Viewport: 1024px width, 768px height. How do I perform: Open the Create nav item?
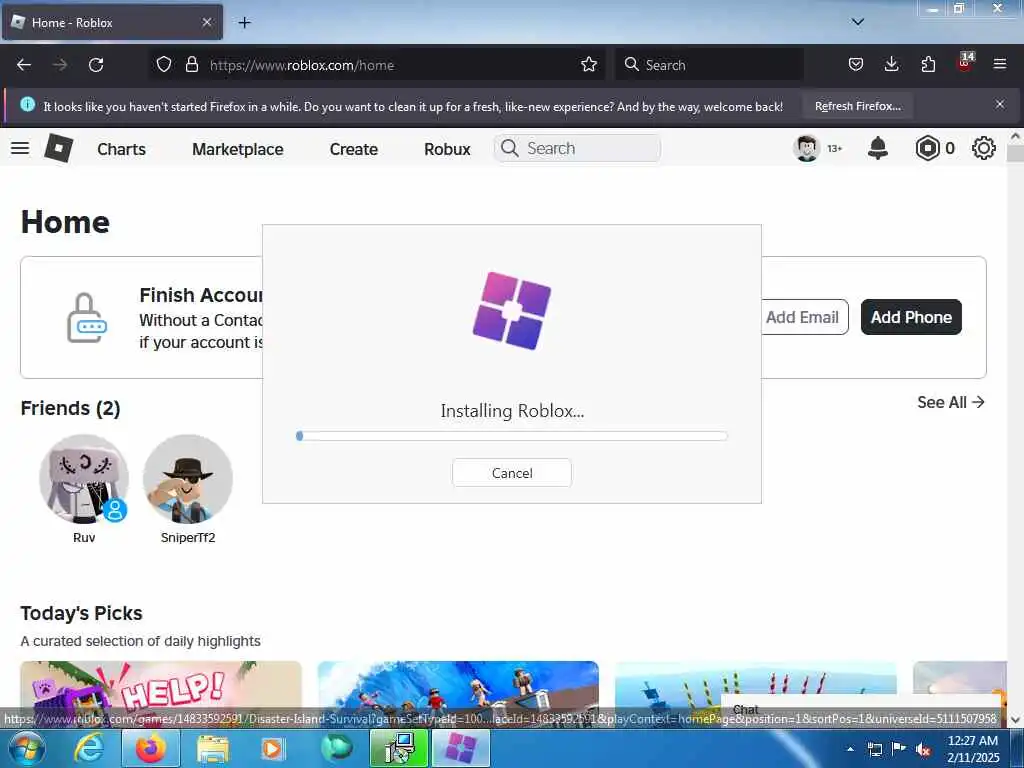pyautogui.click(x=353, y=149)
